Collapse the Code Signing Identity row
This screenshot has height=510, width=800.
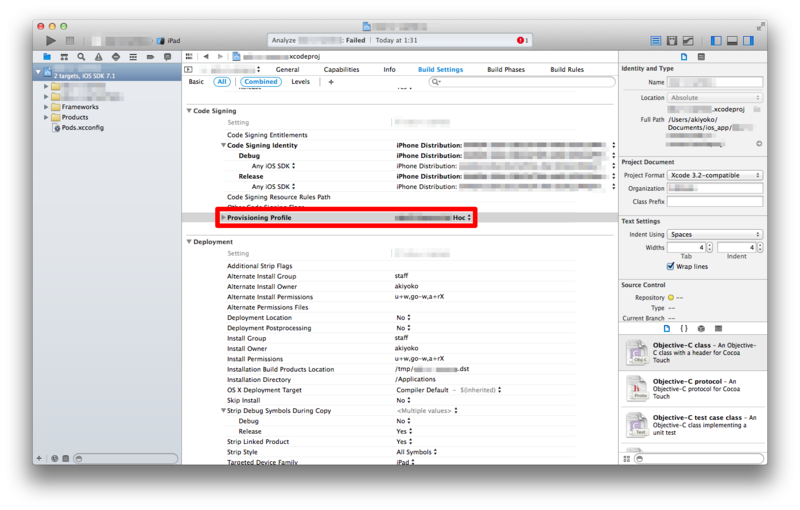(x=223, y=145)
